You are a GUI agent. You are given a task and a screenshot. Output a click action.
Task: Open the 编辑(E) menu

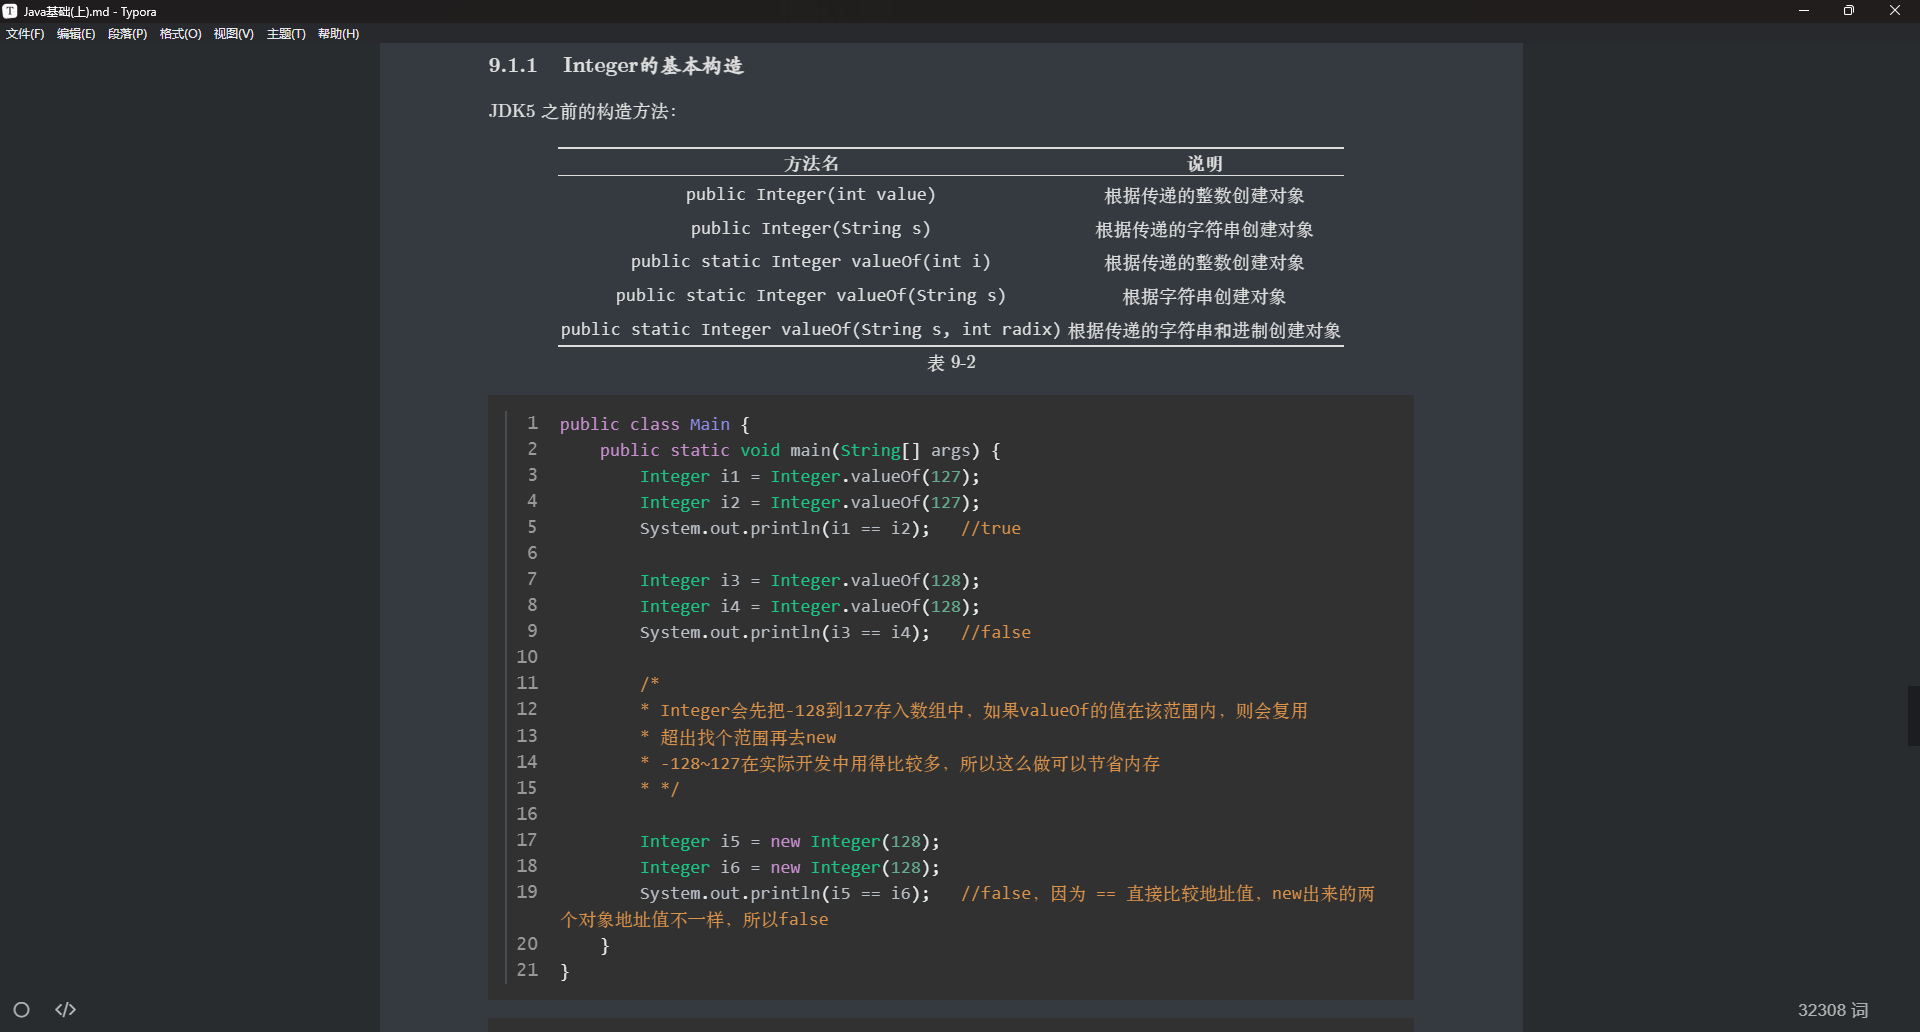pyautogui.click(x=76, y=33)
